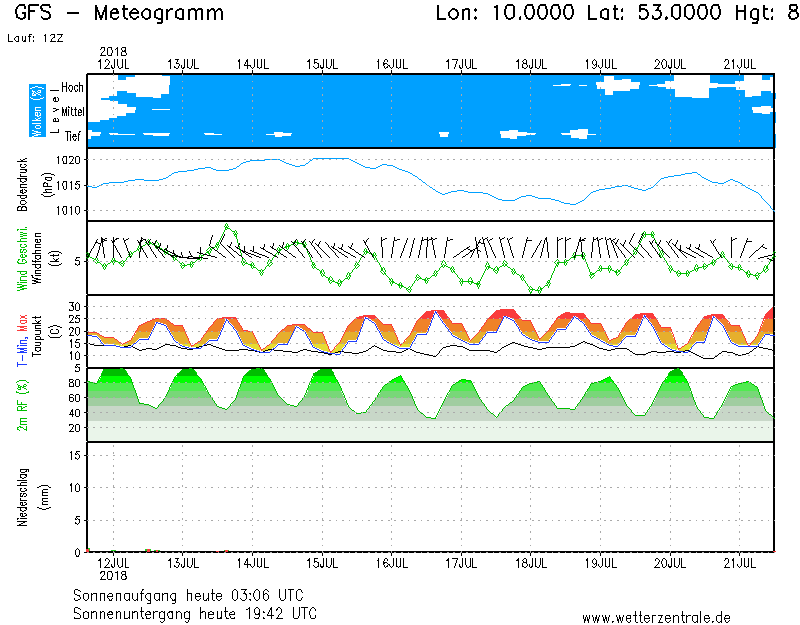Click the www.wetterzentrale.de website link
800x625 pixels.
[x=656, y=617]
